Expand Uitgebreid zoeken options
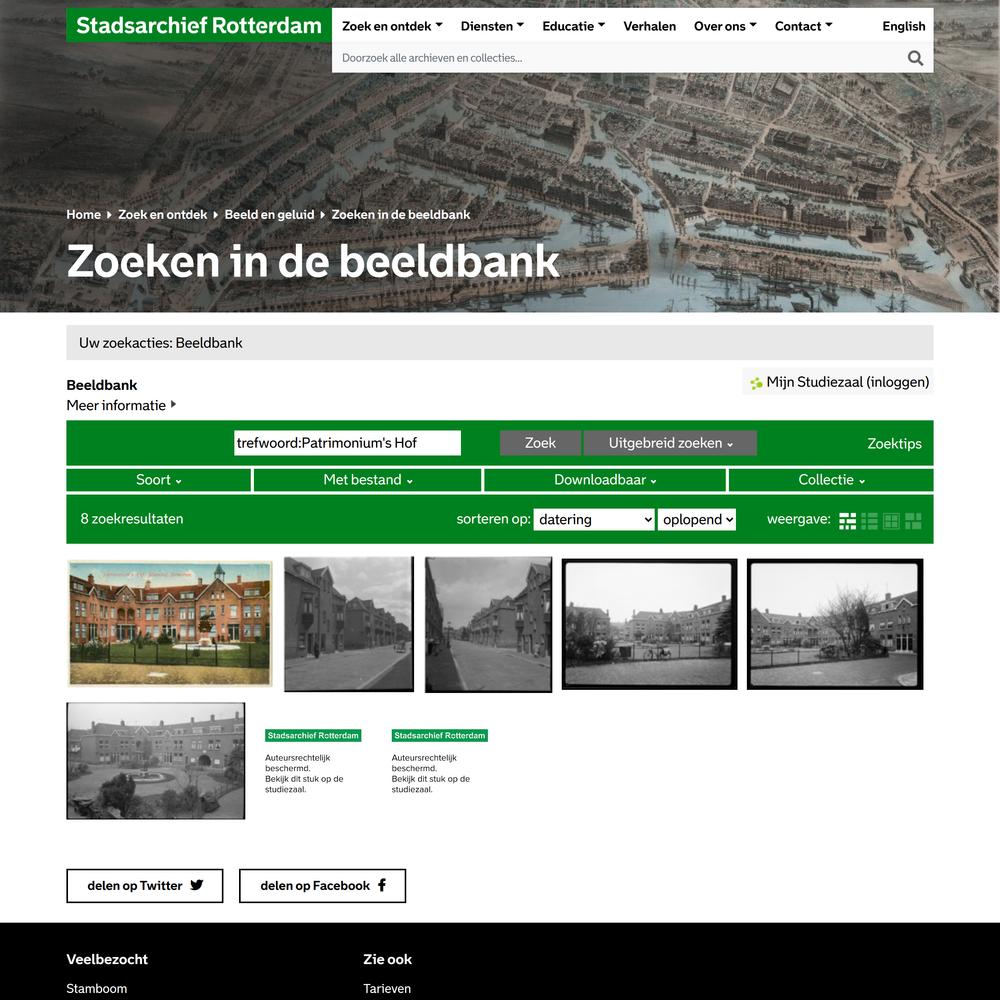 (670, 443)
